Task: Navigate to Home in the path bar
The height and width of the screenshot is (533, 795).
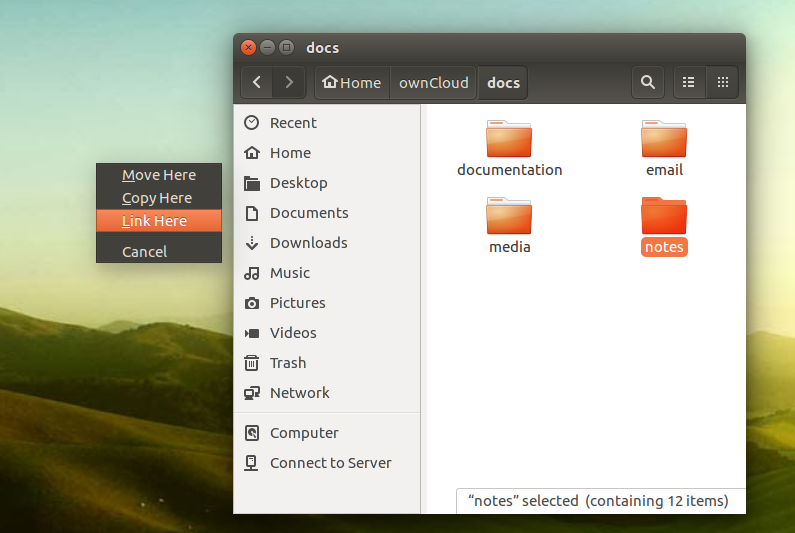Action: (x=352, y=82)
